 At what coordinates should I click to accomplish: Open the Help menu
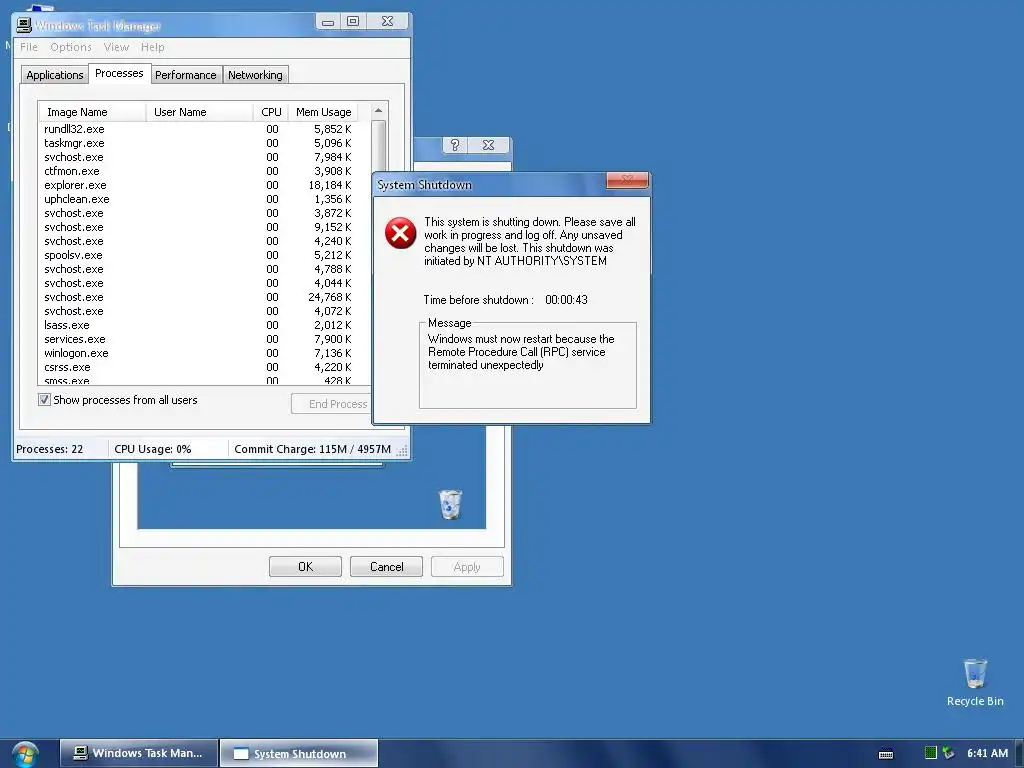pyautogui.click(x=153, y=47)
